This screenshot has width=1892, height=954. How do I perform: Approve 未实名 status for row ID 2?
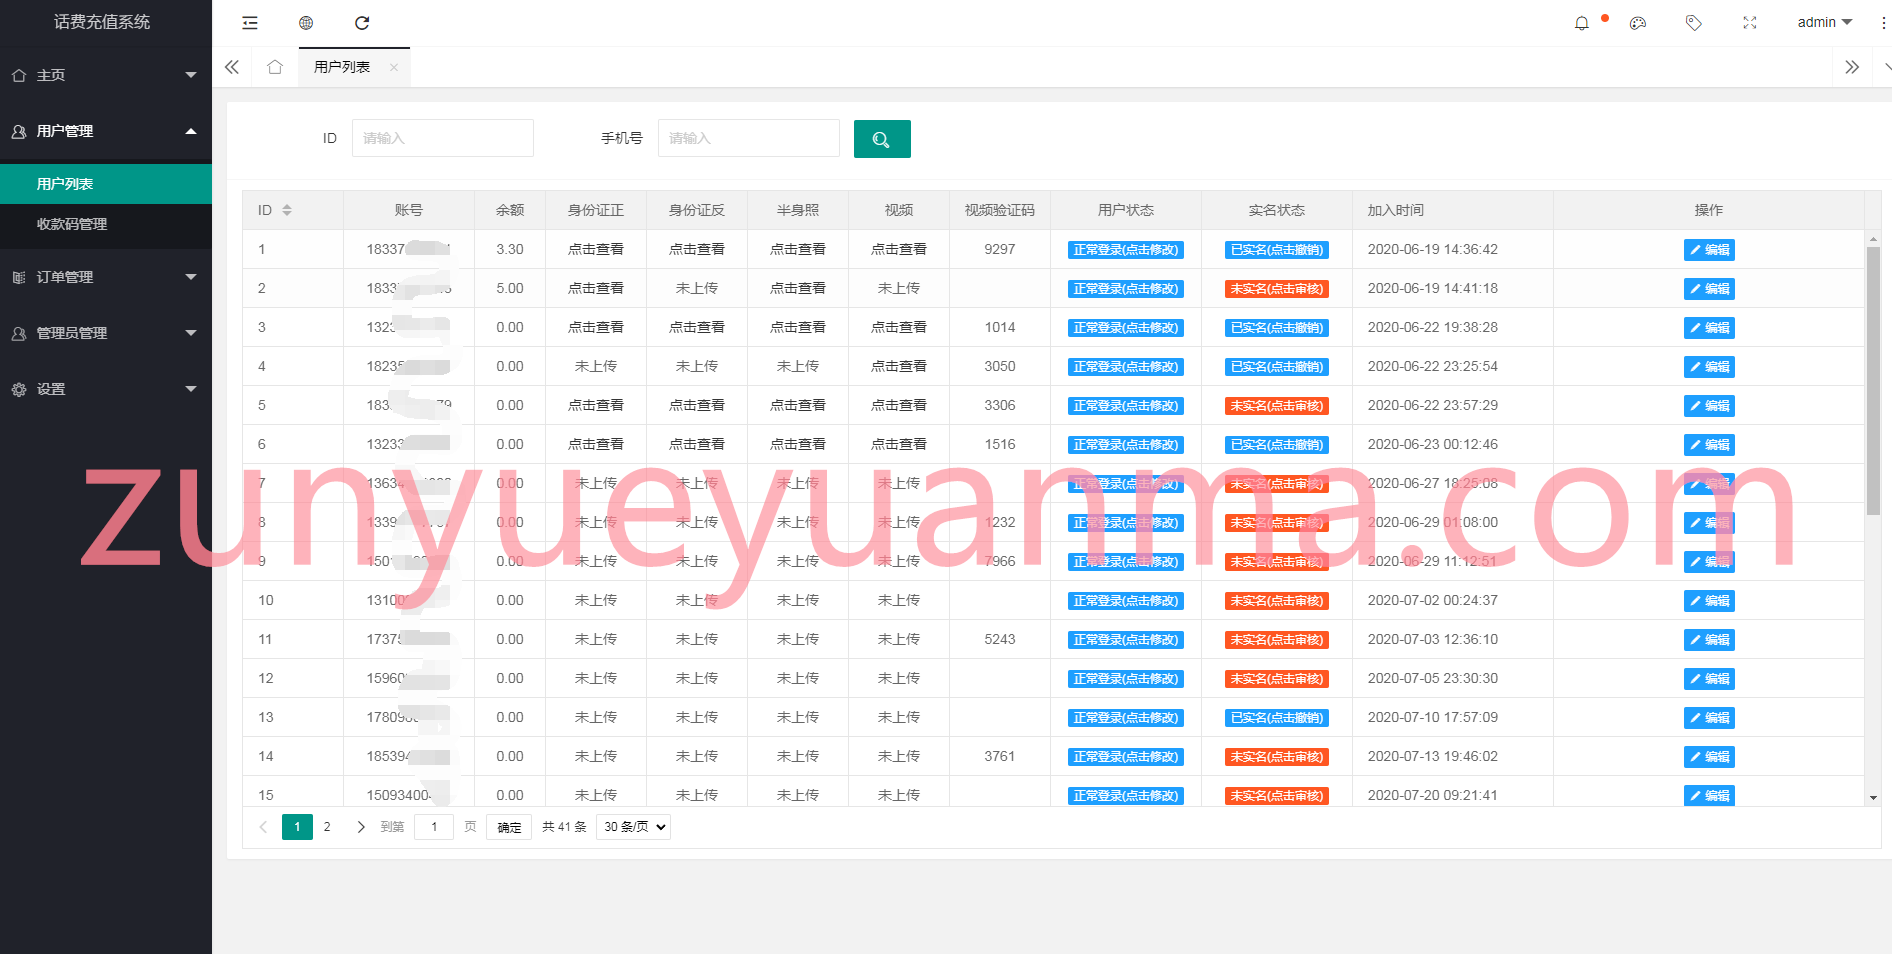coord(1277,289)
